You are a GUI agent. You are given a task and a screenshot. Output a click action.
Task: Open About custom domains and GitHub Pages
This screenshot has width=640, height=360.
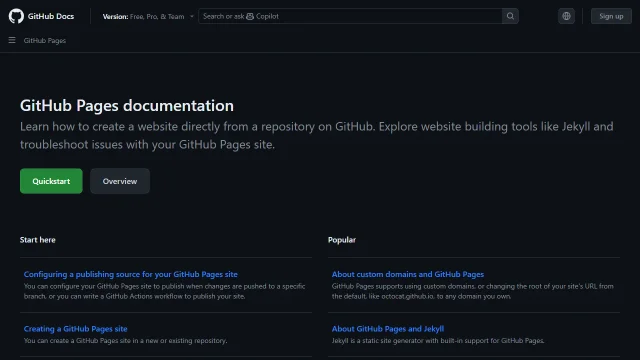tap(408, 274)
